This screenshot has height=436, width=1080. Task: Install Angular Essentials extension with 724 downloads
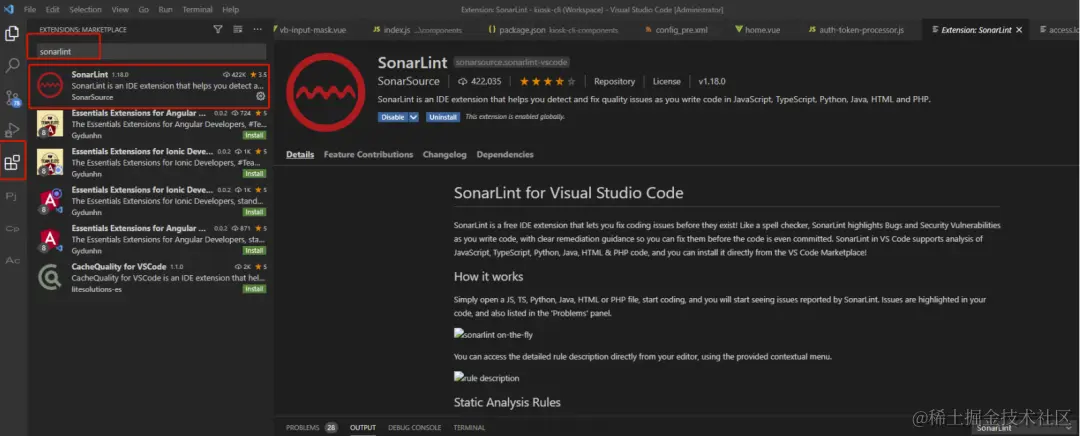click(x=254, y=135)
